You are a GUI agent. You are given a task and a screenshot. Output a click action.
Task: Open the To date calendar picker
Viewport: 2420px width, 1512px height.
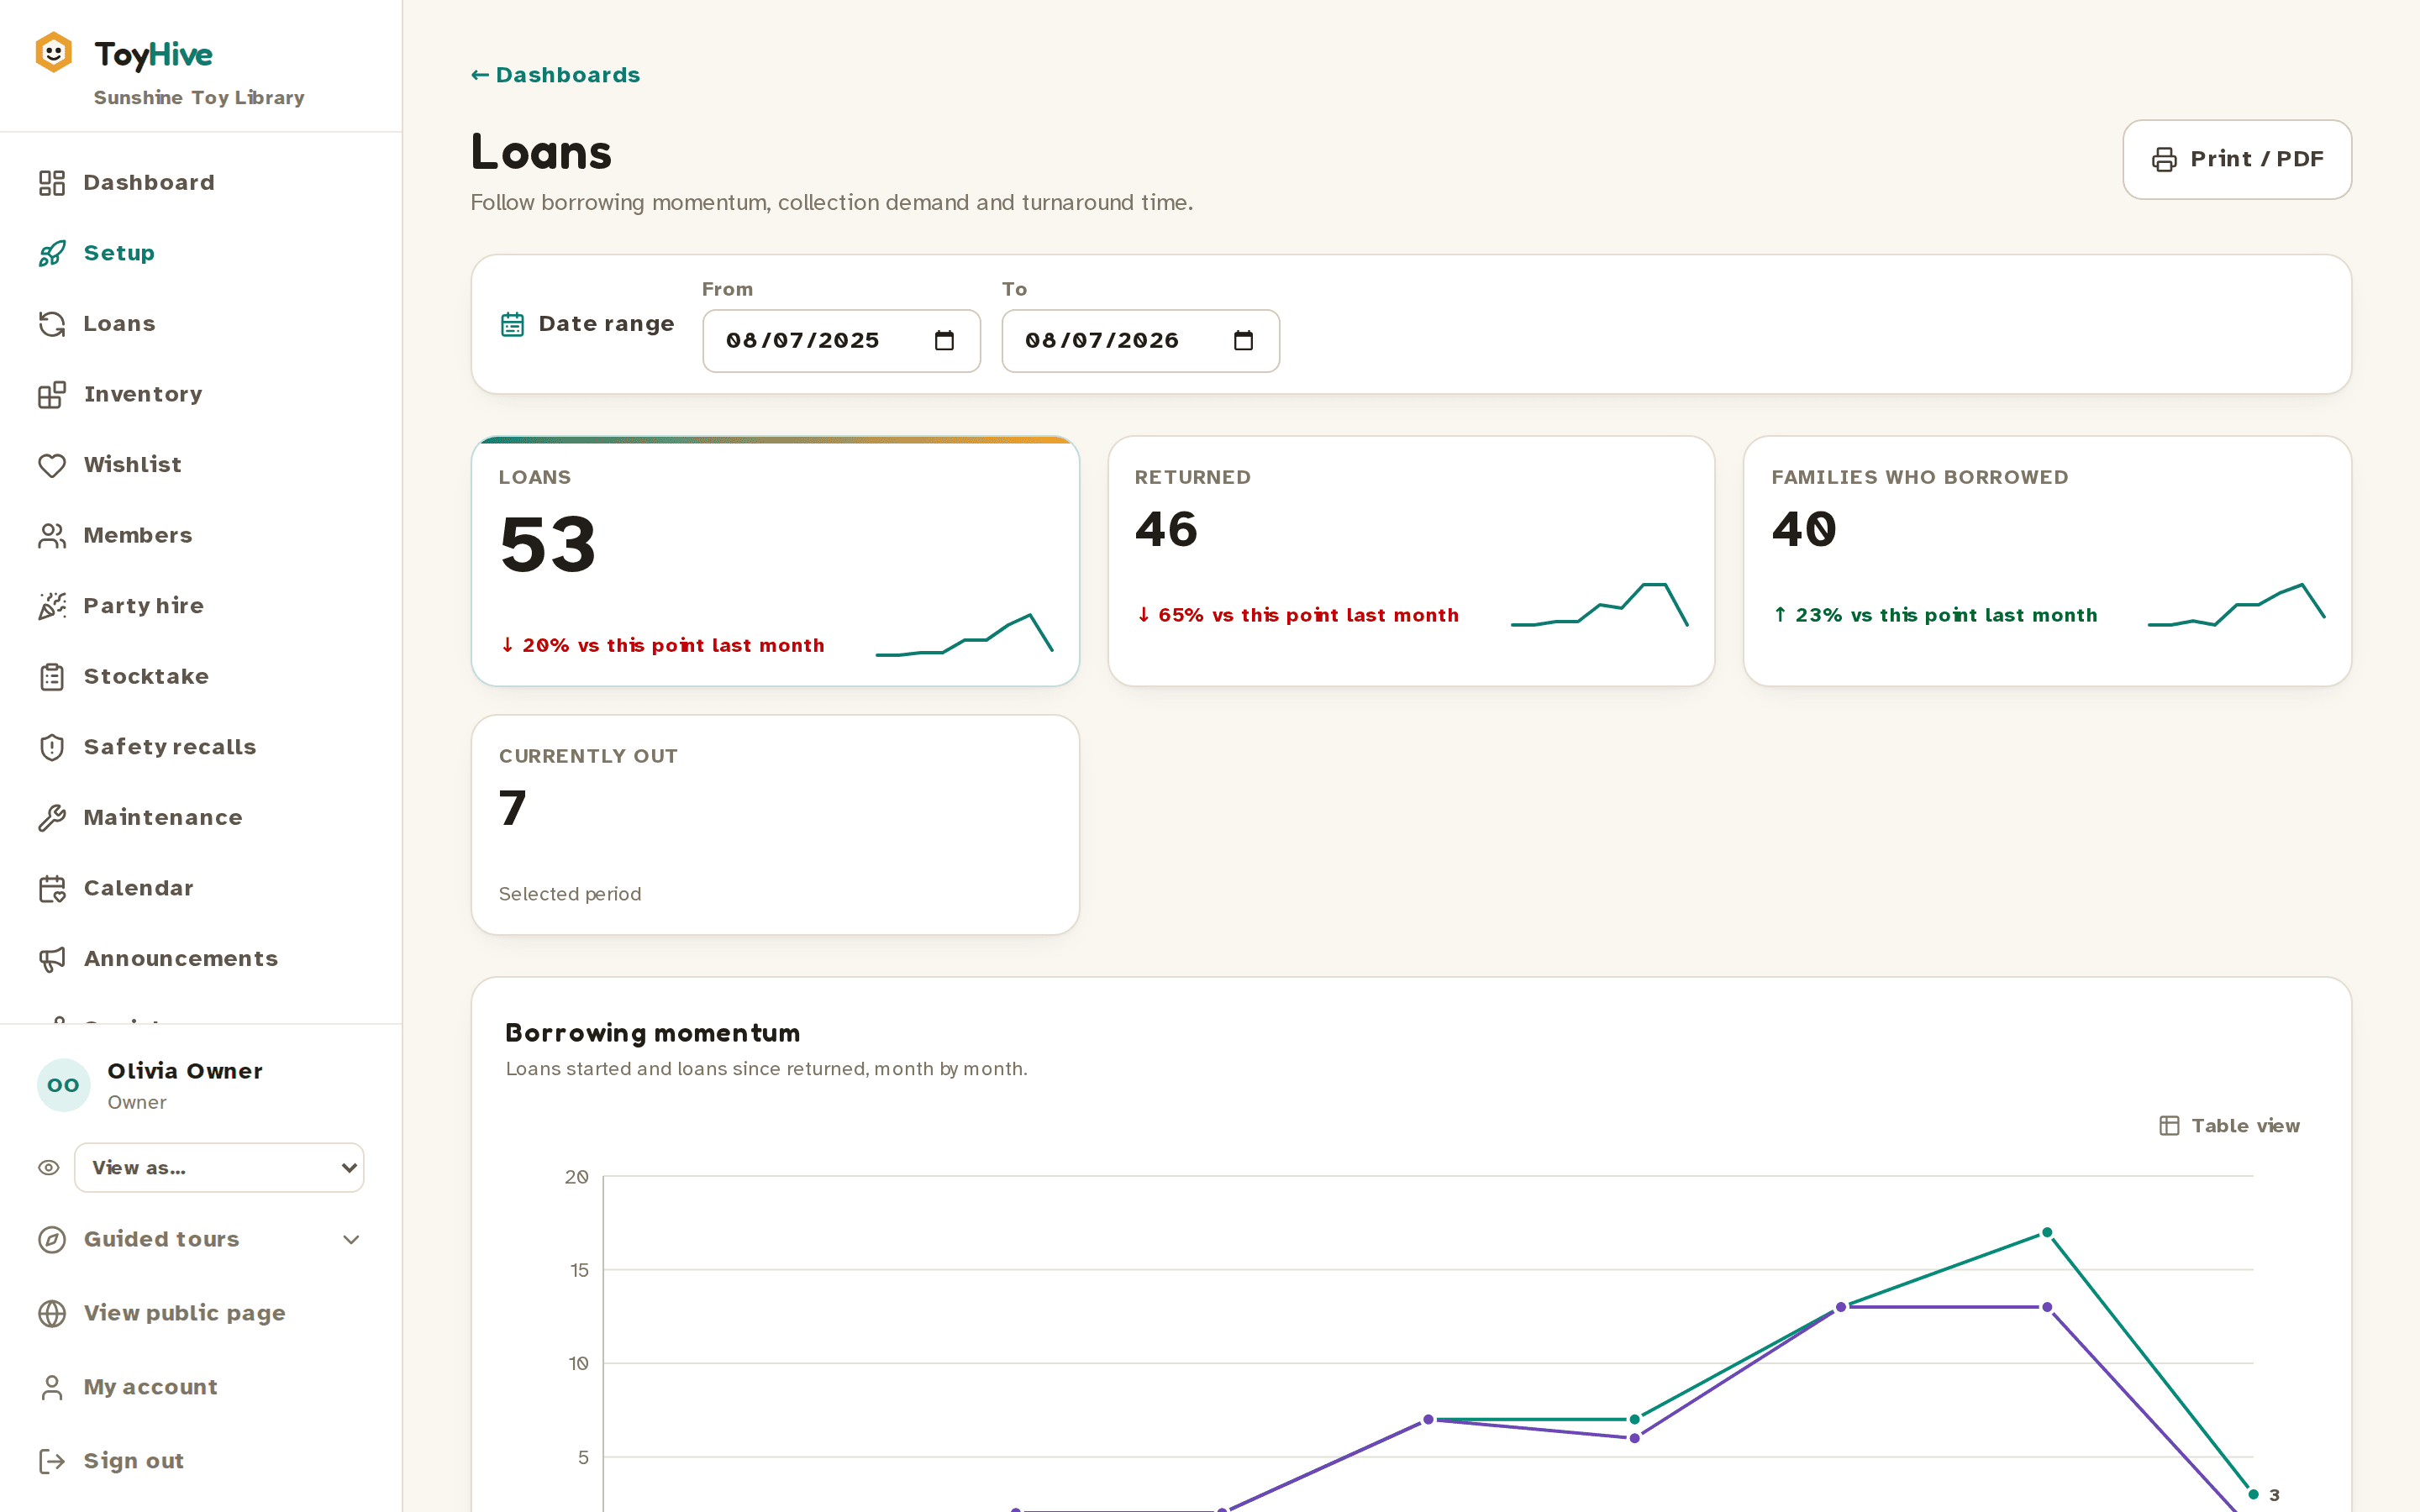1243,341
